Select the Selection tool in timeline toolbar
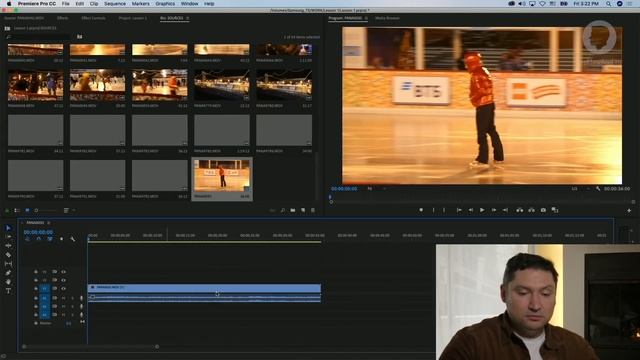640x360 pixels. 8,228
